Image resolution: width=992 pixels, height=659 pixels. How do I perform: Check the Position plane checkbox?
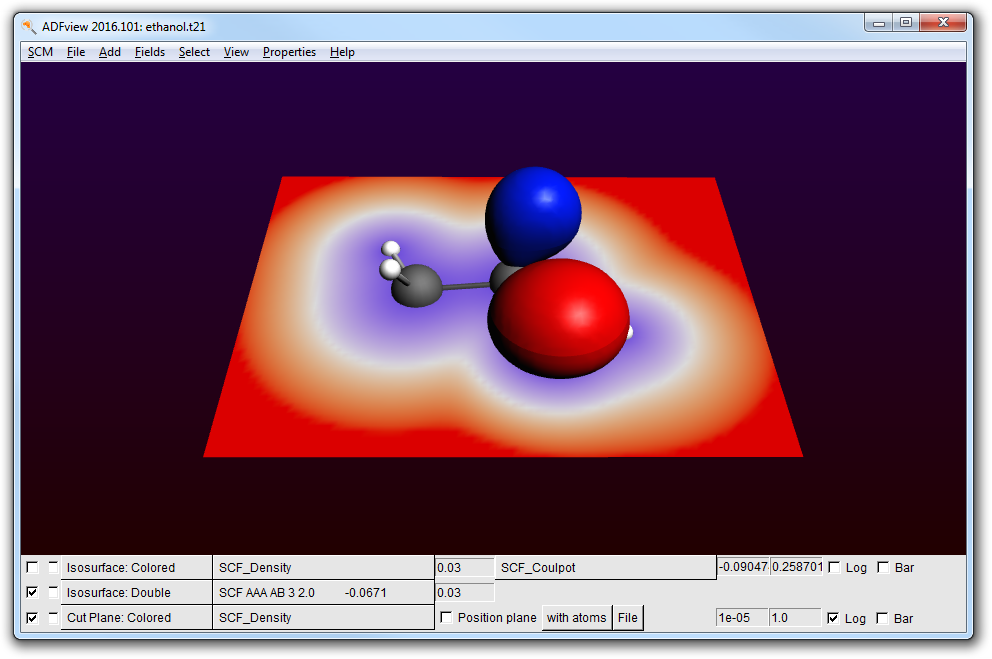tap(446, 617)
